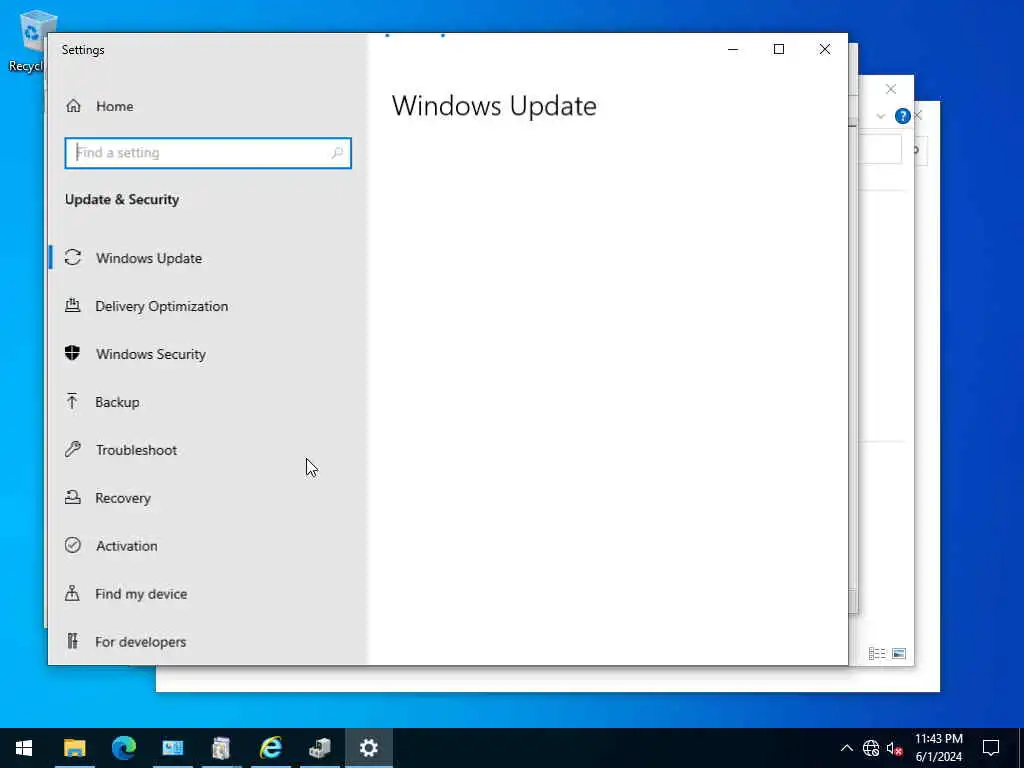Screen dimensions: 1024x768
Task: Show hidden system tray icons
Action: [x=846, y=748]
